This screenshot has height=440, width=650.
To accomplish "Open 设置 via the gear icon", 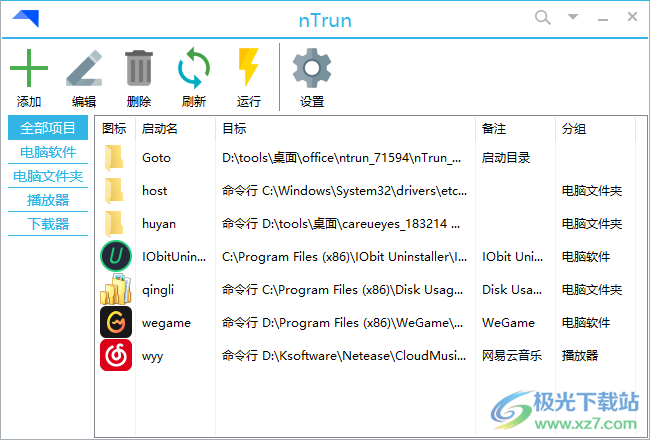I will 312,68.
